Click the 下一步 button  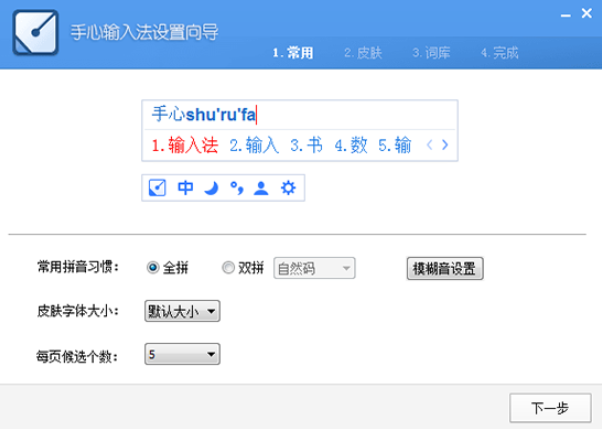549,407
